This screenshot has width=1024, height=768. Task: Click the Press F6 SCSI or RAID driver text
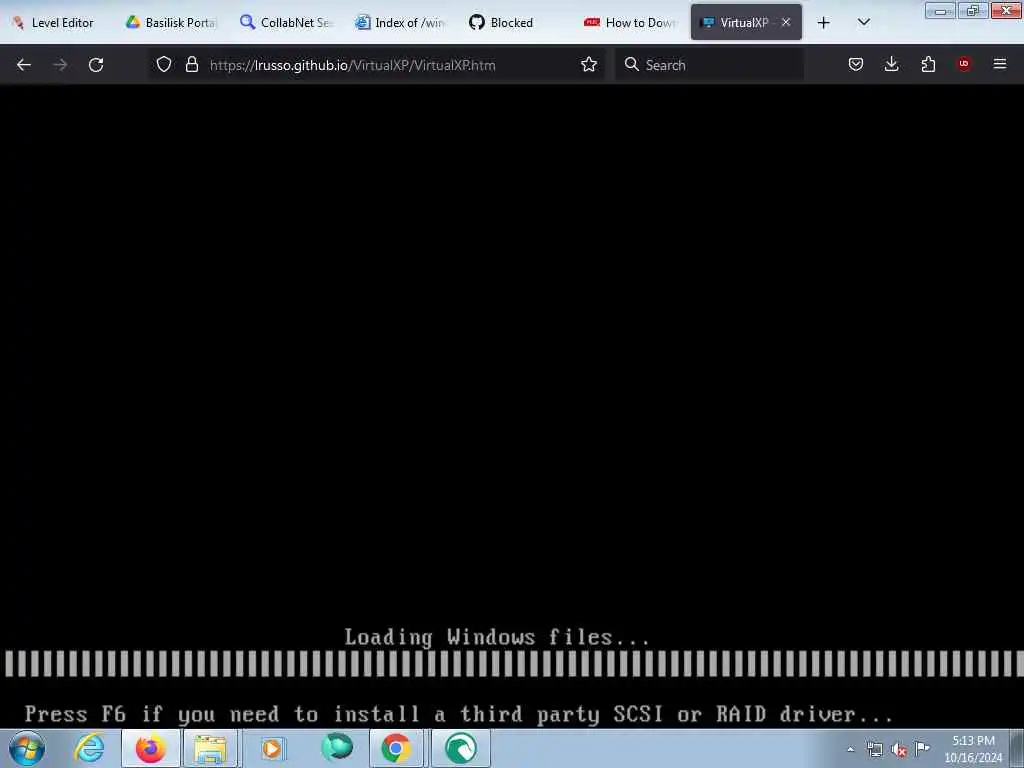(x=458, y=714)
